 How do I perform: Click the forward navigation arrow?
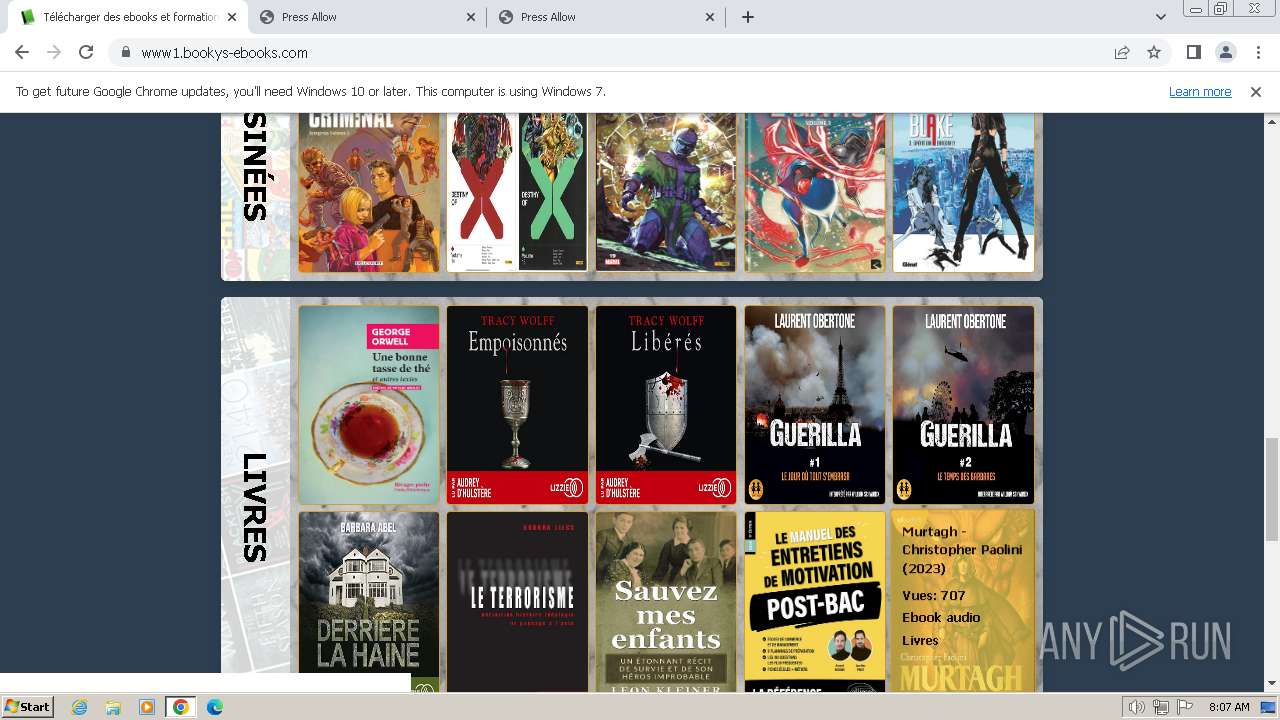(54, 52)
